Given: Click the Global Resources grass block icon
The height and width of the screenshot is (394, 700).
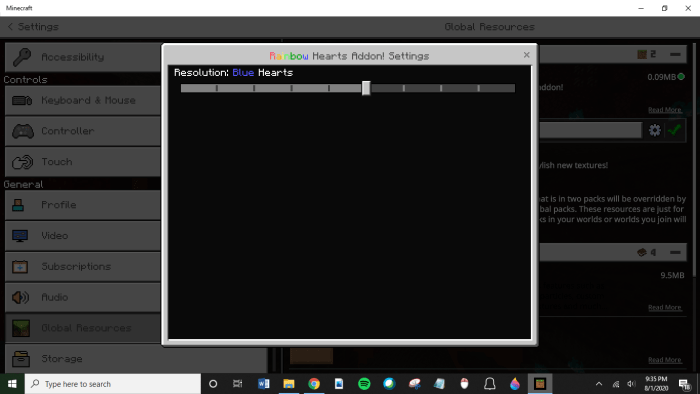Looking at the screenshot, I should coord(21,328).
